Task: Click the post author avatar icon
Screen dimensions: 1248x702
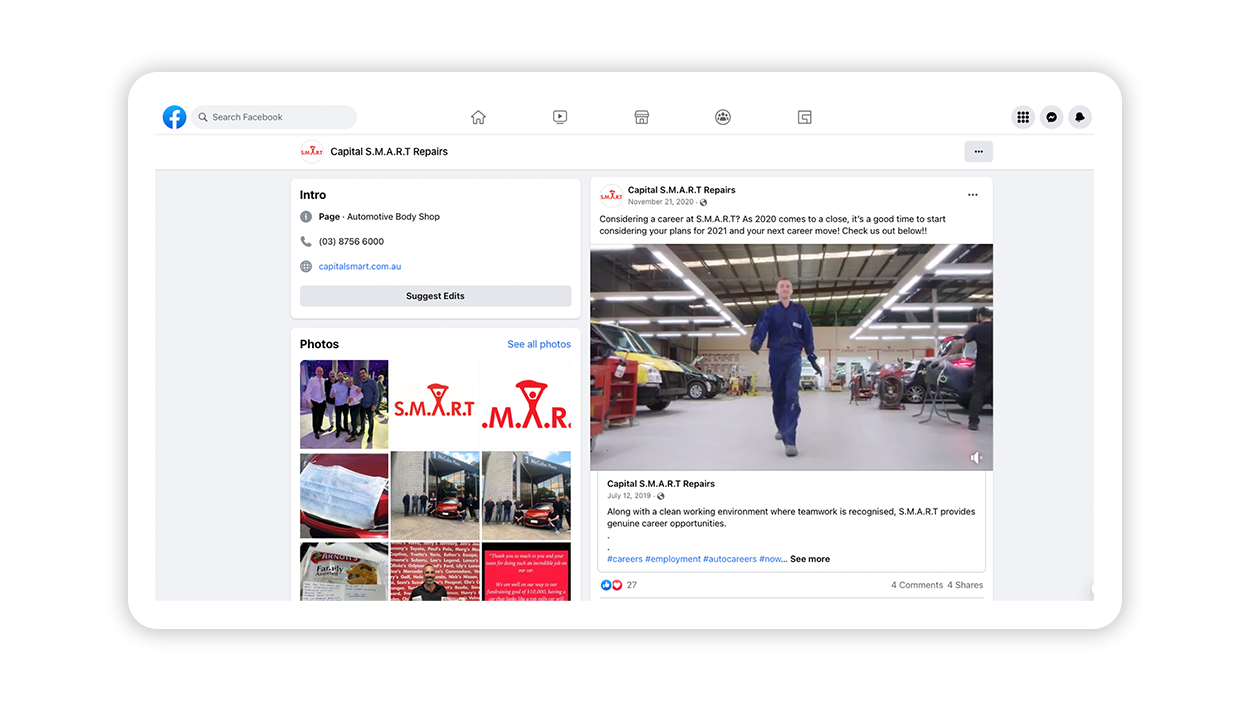Action: (x=611, y=195)
